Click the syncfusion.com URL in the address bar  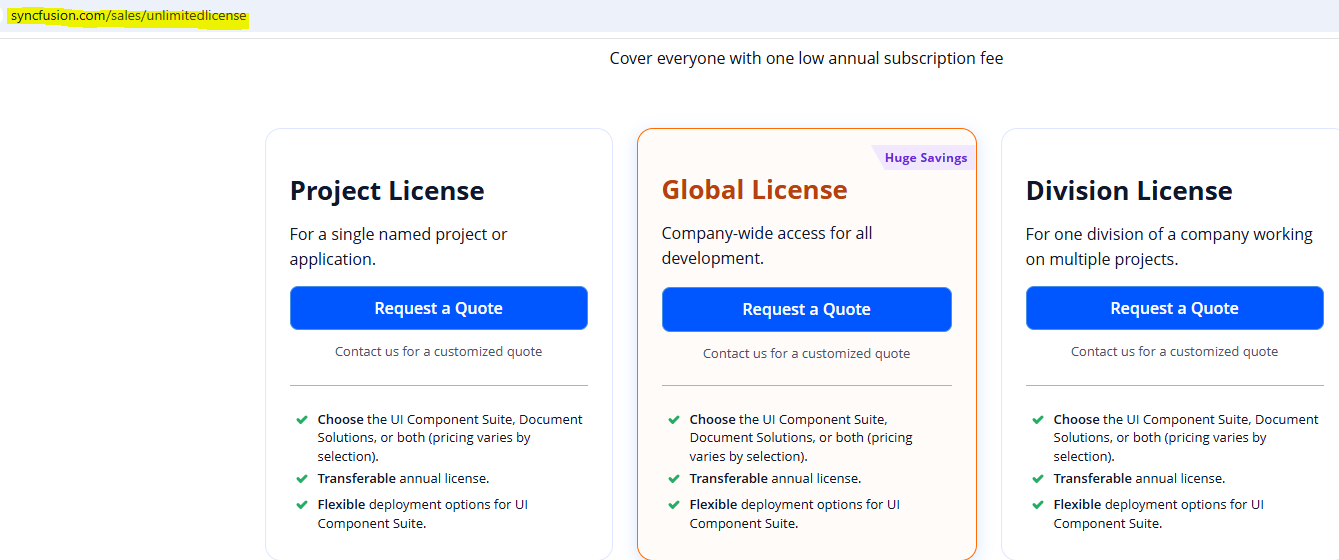(x=128, y=16)
